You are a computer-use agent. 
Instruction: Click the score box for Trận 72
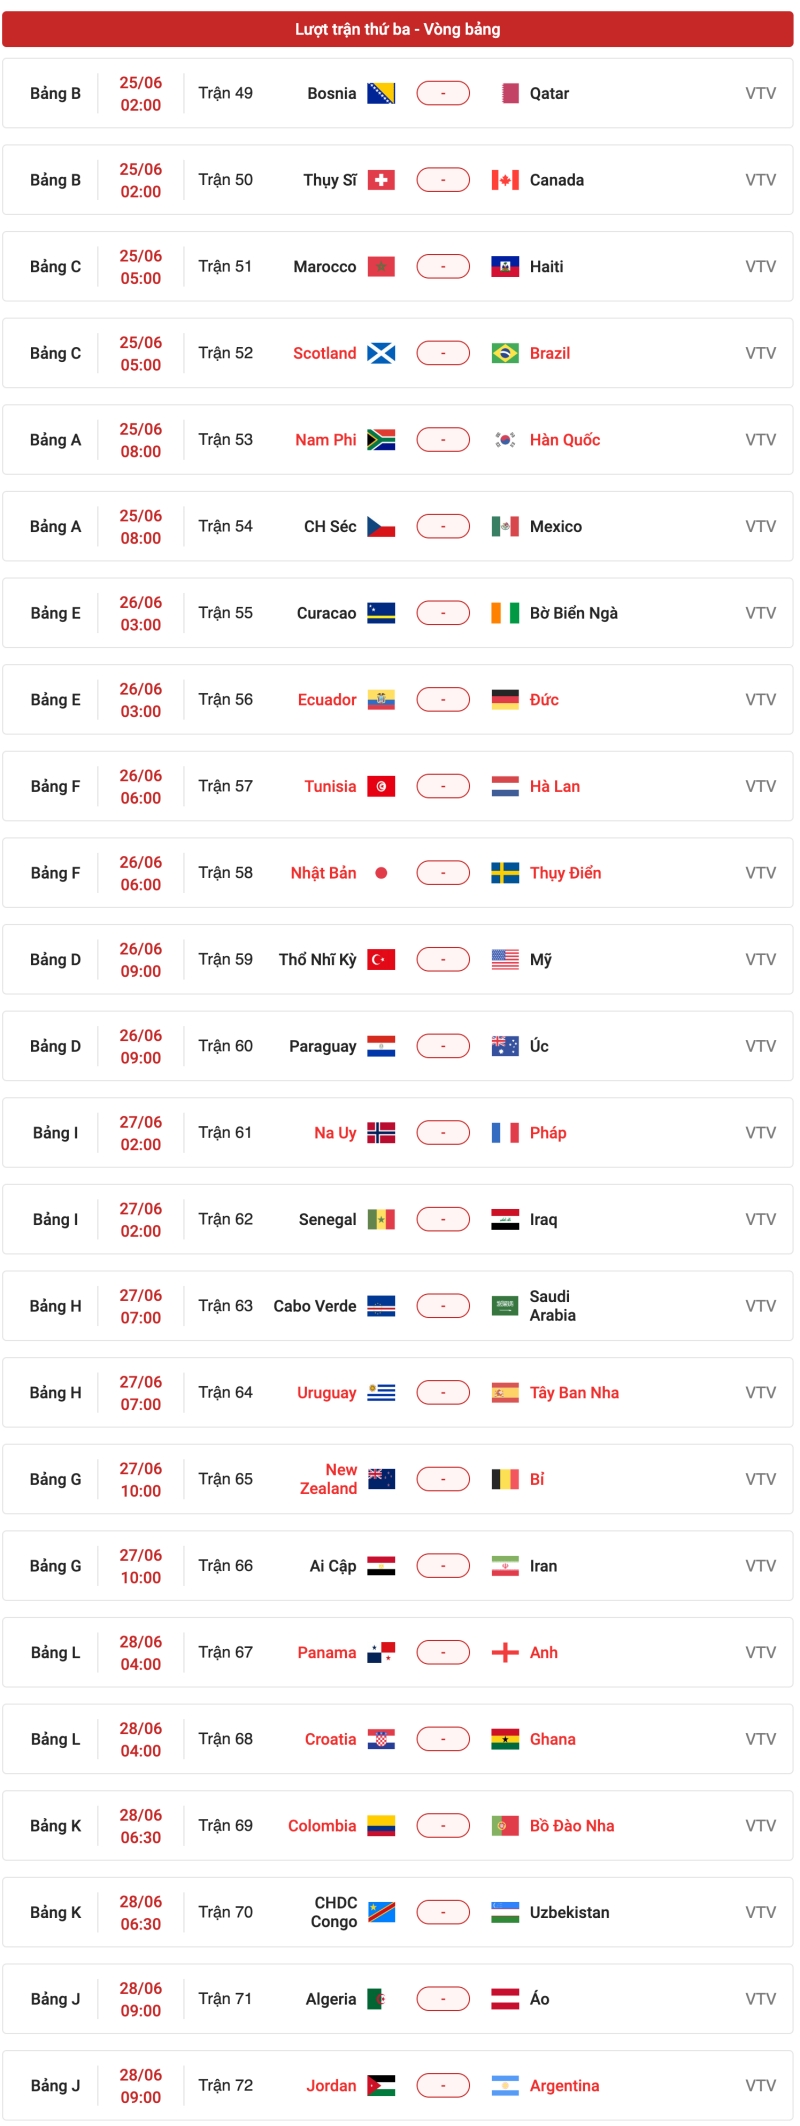(443, 2086)
